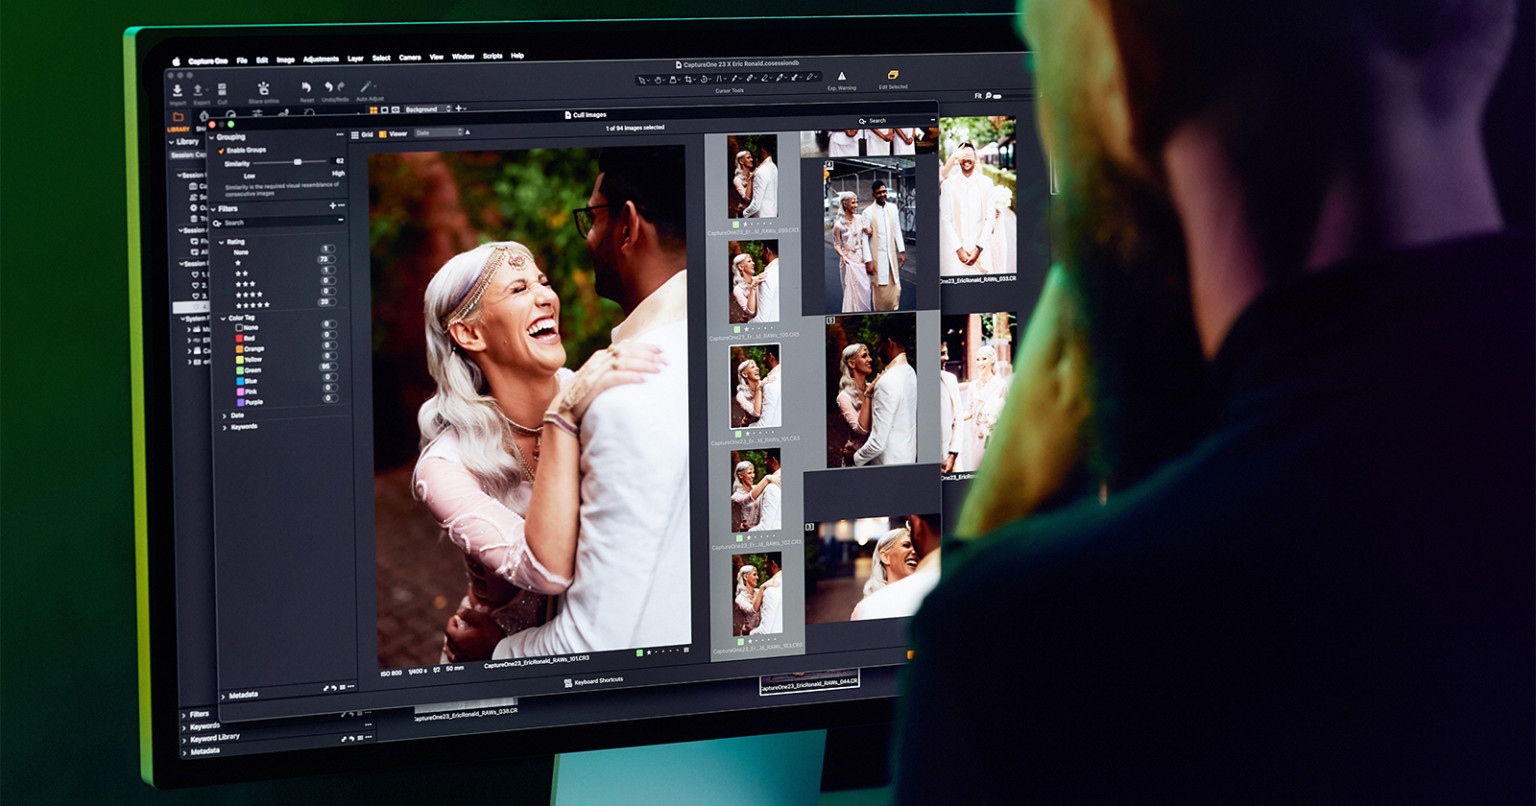Filter by the five-star rating
This screenshot has height=806, width=1536.
point(252,304)
